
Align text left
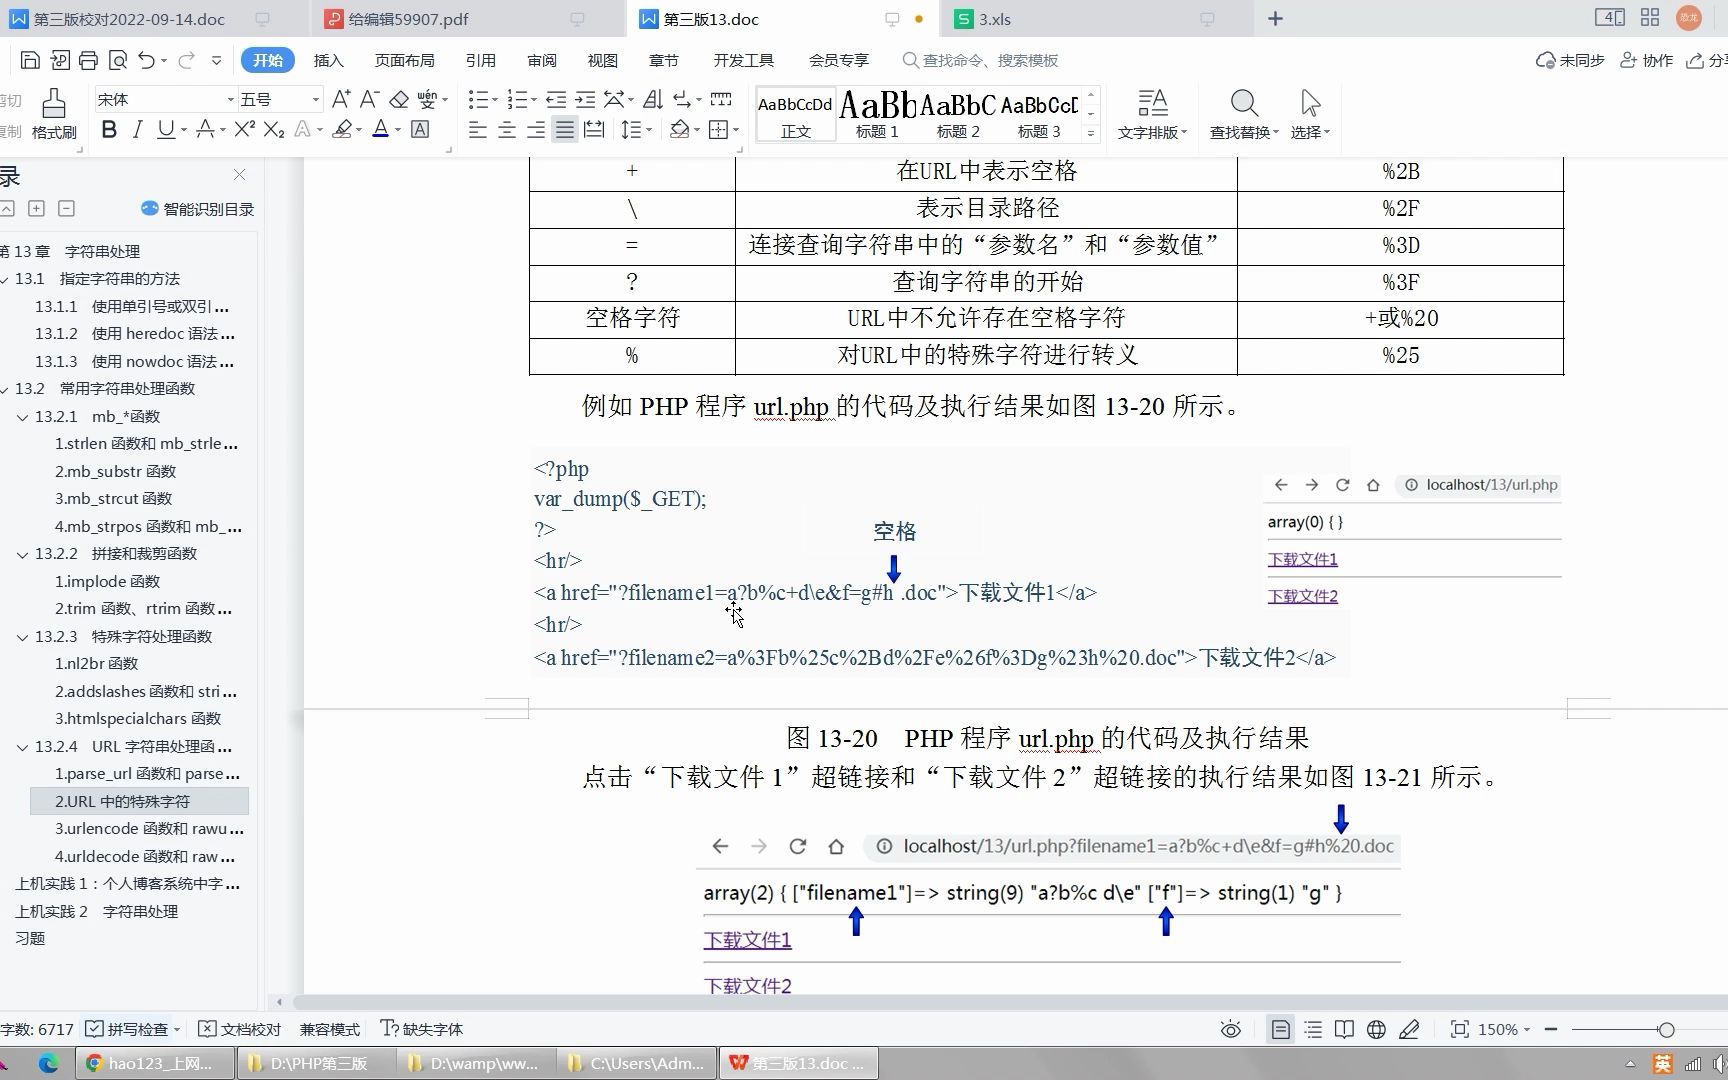point(478,130)
